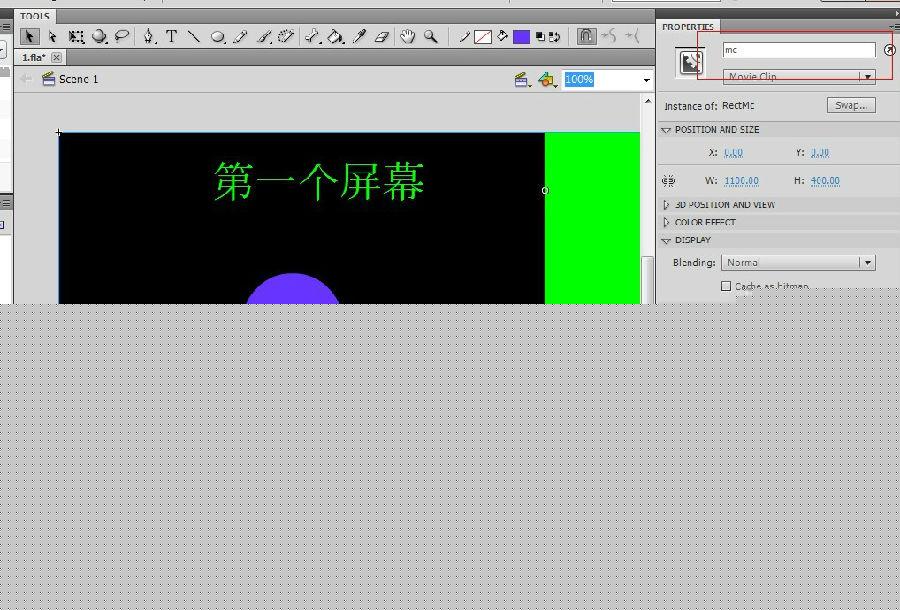Open the Movie Clip type dropdown
Image resolution: width=900 pixels, height=610 pixels.
coord(798,76)
